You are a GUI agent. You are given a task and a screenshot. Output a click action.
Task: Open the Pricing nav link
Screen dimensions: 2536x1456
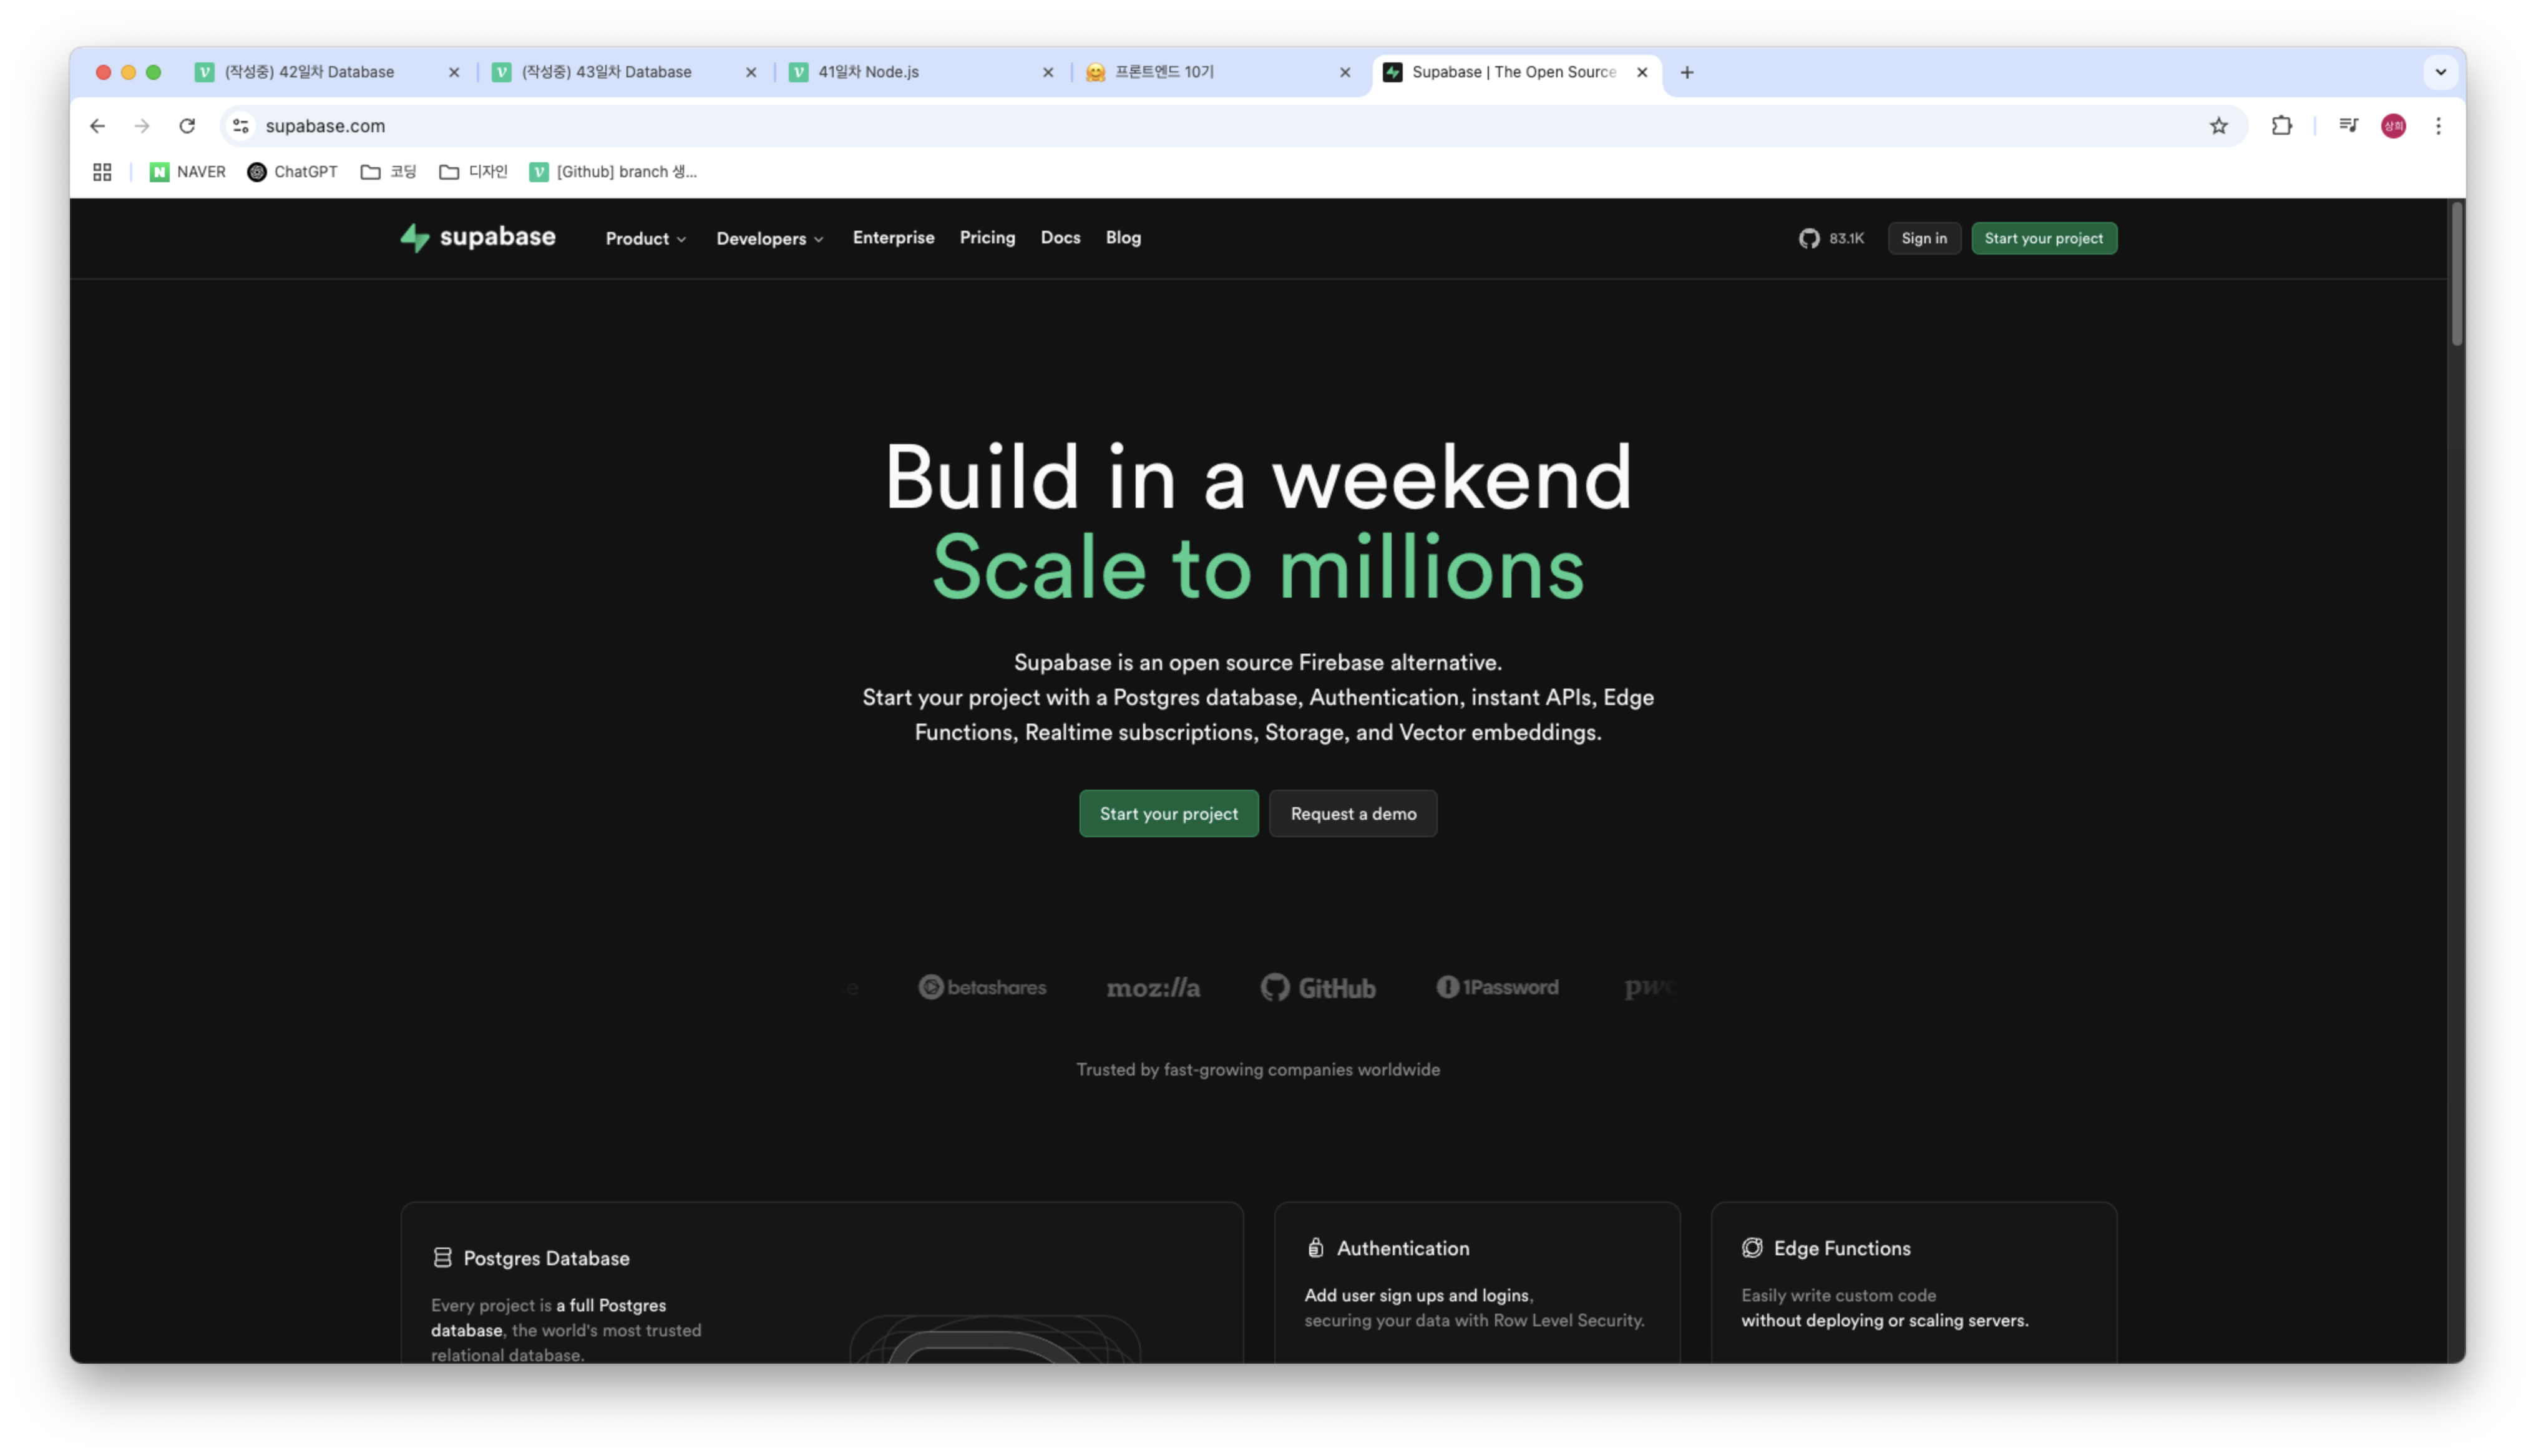pos(987,237)
